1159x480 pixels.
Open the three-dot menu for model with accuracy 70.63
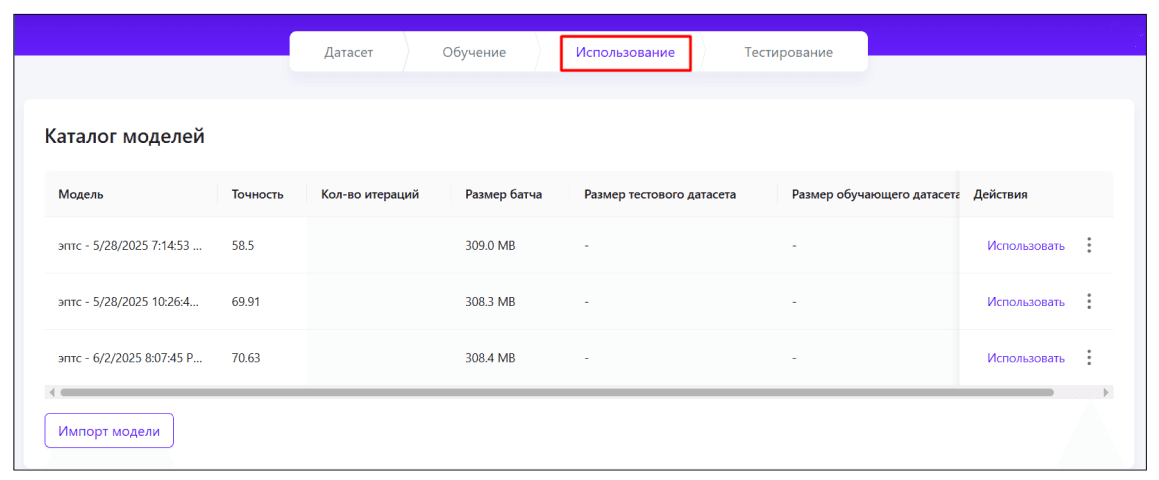pyautogui.click(x=1089, y=357)
